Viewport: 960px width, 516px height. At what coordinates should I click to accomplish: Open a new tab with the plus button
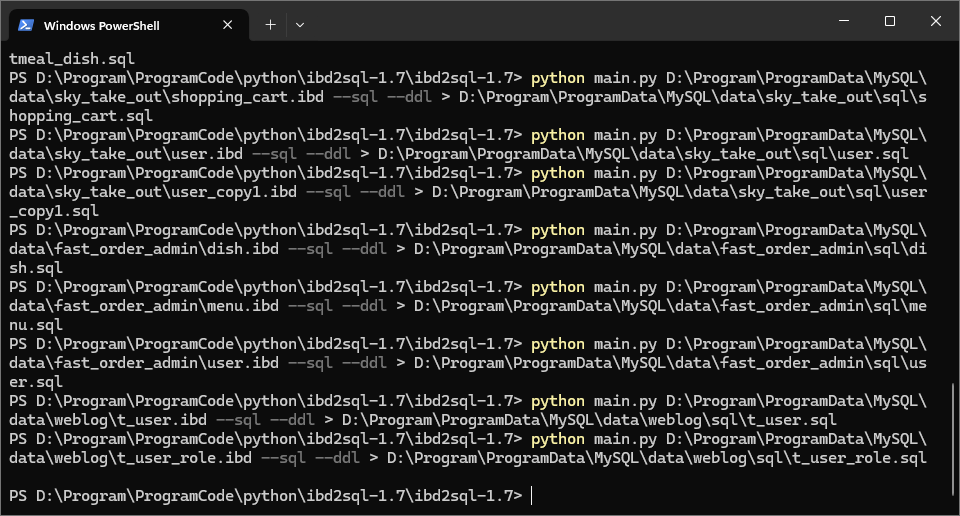tap(270, 25)
